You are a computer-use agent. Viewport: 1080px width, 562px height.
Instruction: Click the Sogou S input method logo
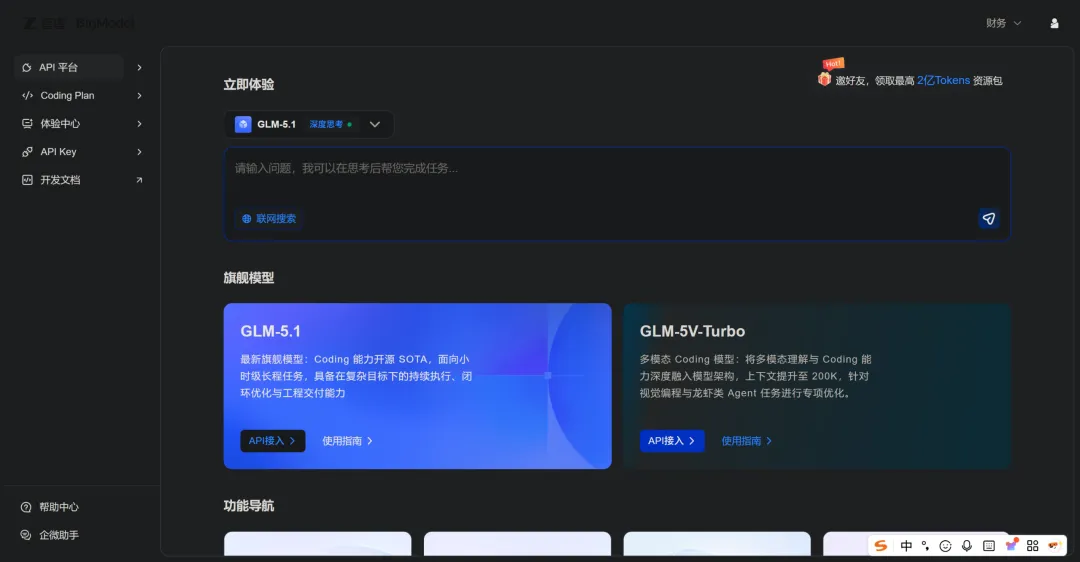coord(881,545)
